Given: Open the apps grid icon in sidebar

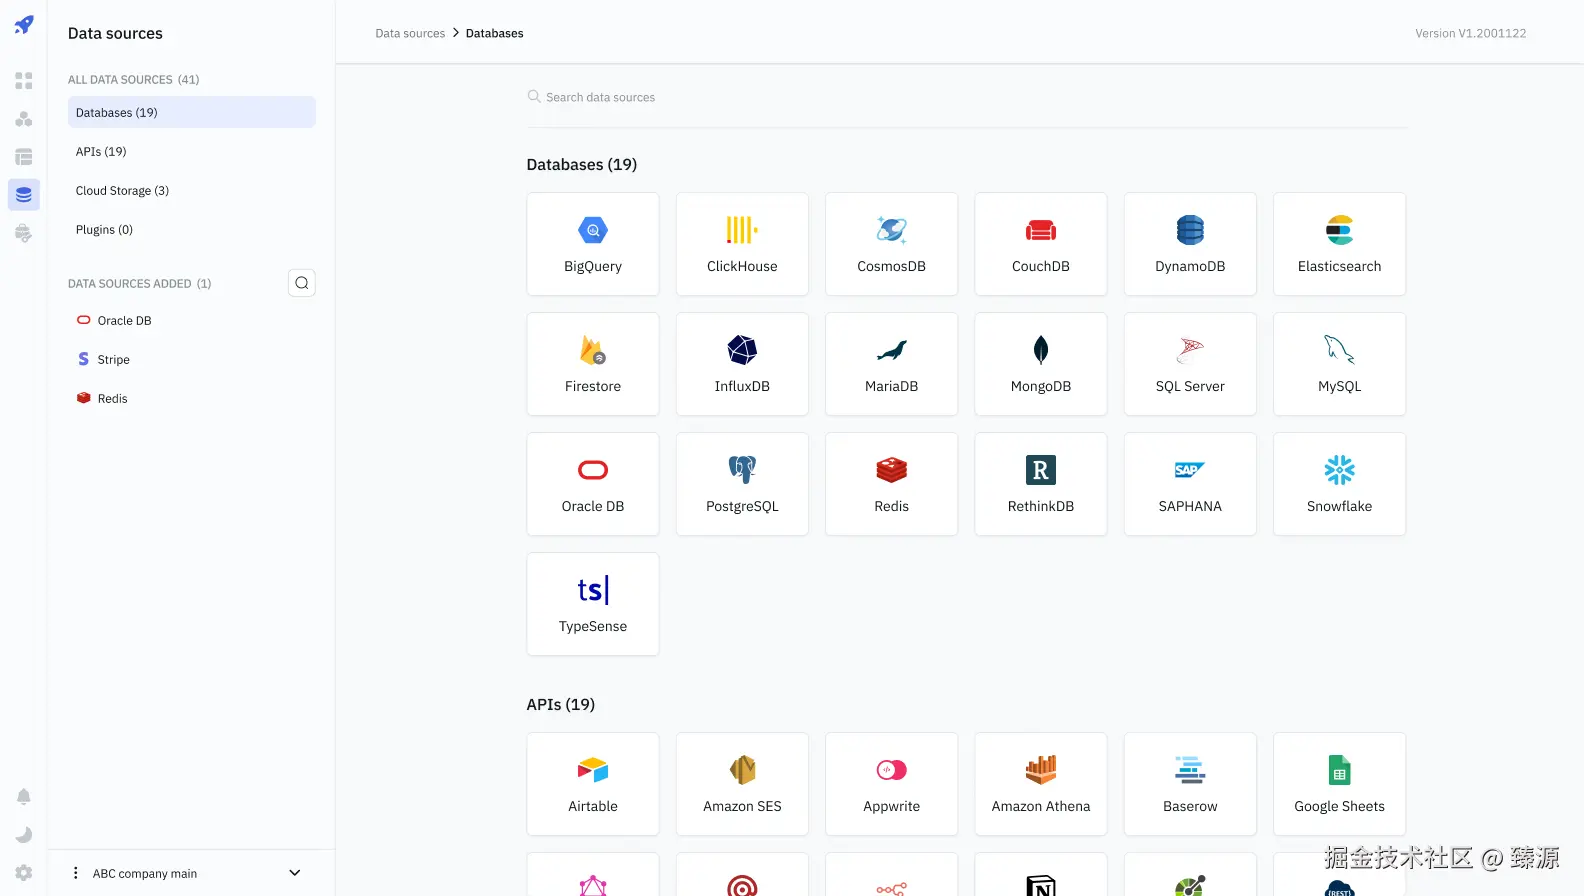Looking at the screenshot, I should (x=24, y=80).
